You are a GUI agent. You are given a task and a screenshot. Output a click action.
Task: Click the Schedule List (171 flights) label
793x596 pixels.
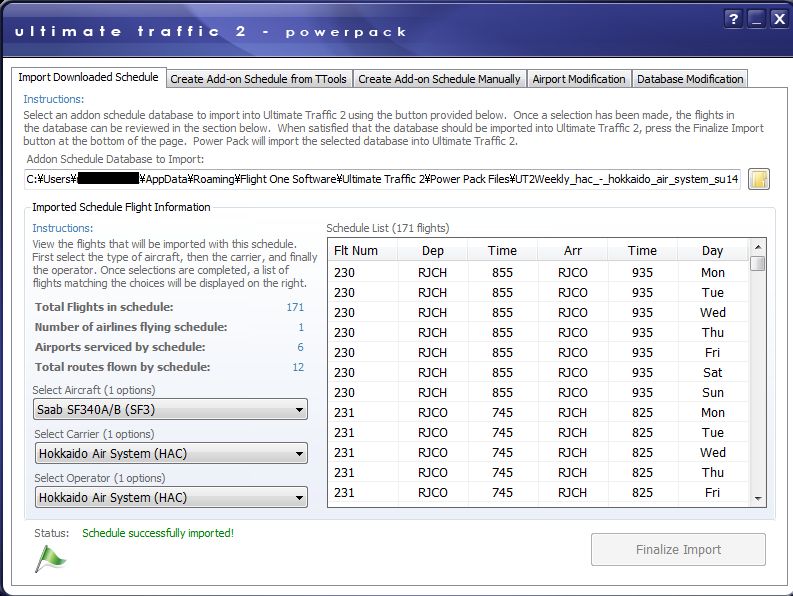pos(387,228)
